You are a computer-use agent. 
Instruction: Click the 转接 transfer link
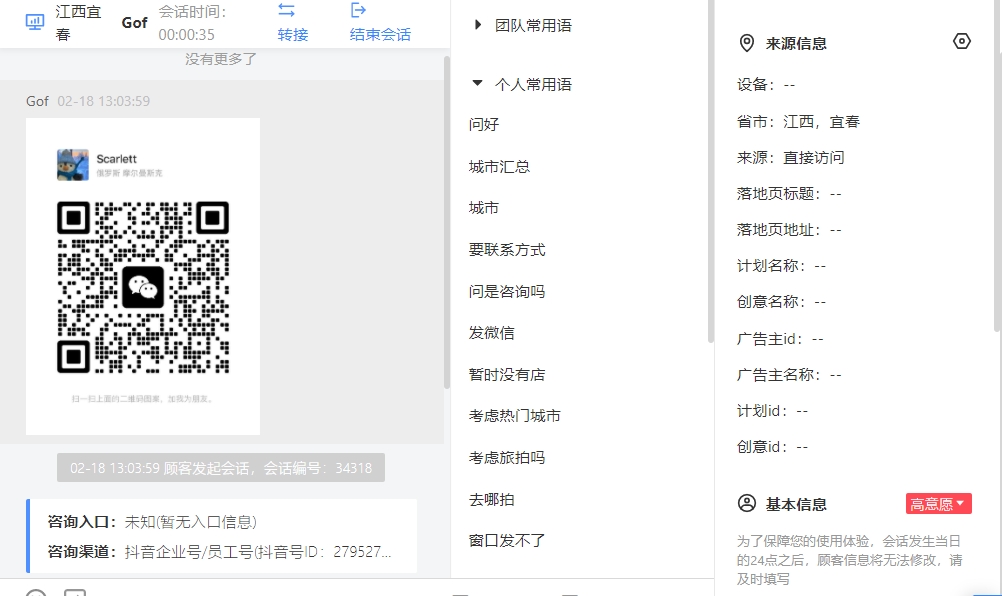293,34
